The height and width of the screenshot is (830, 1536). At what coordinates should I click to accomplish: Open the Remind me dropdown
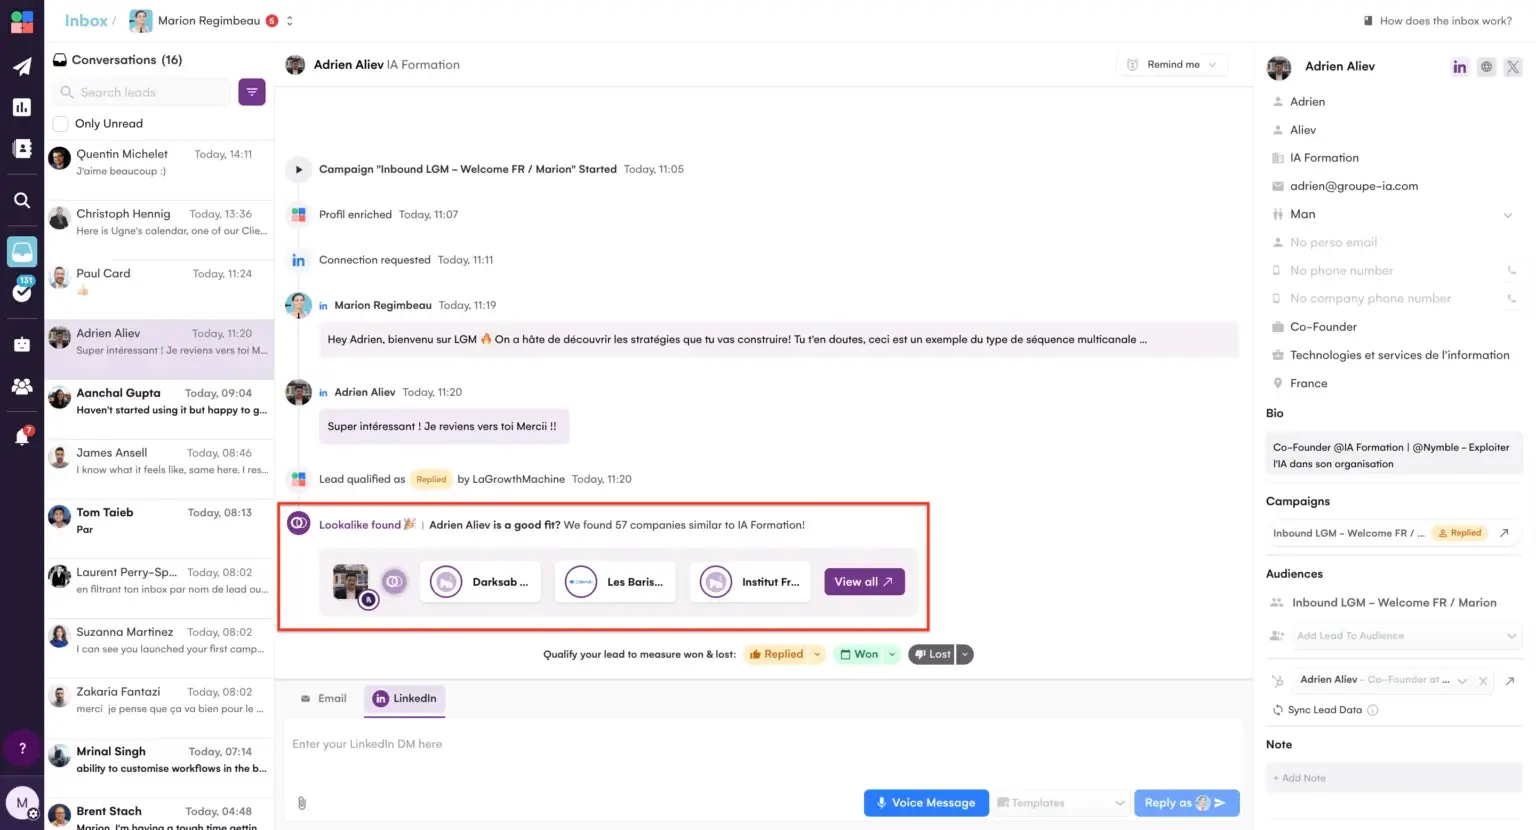(1172, 65)
